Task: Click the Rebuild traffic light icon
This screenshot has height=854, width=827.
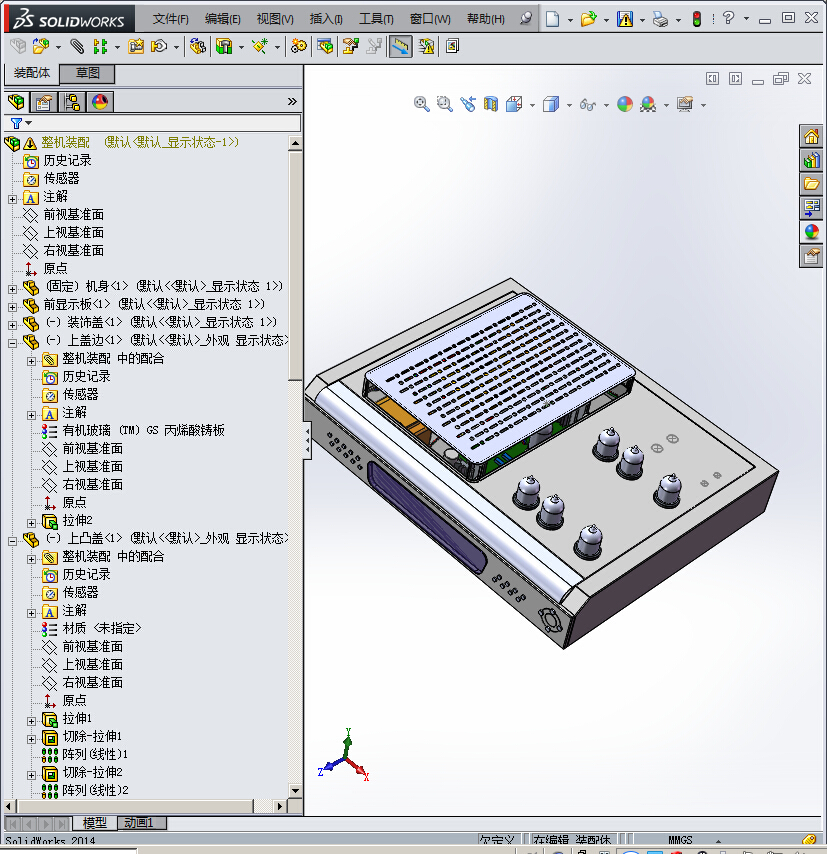Action: [697, 19]
